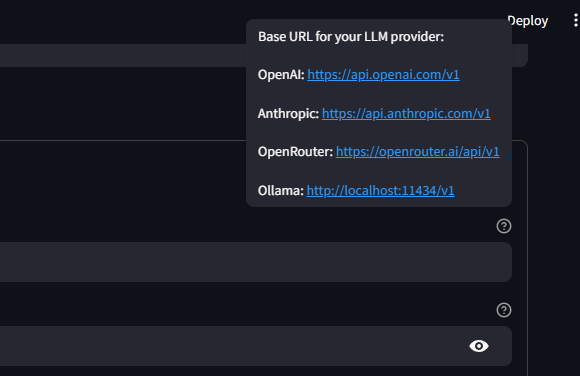Open the Anthropic api.anthropic.com/v1 link
This screenshot has height=376, width=580.
pyautogui.click(x=406, y=113)
